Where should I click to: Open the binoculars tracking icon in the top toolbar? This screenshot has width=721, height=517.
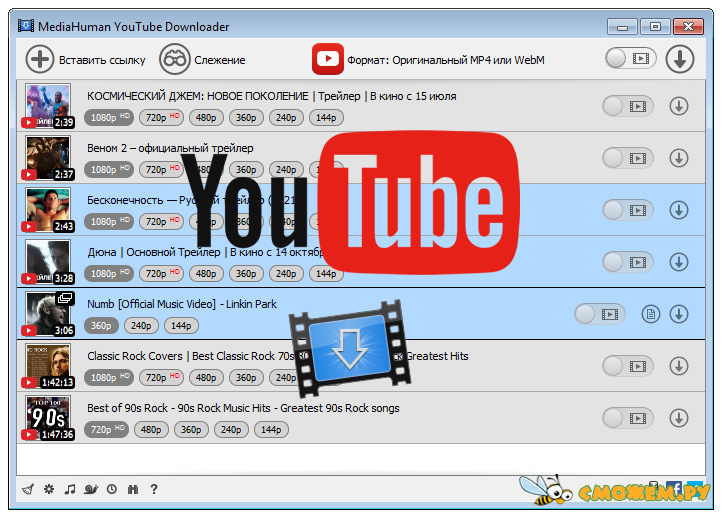174,59
